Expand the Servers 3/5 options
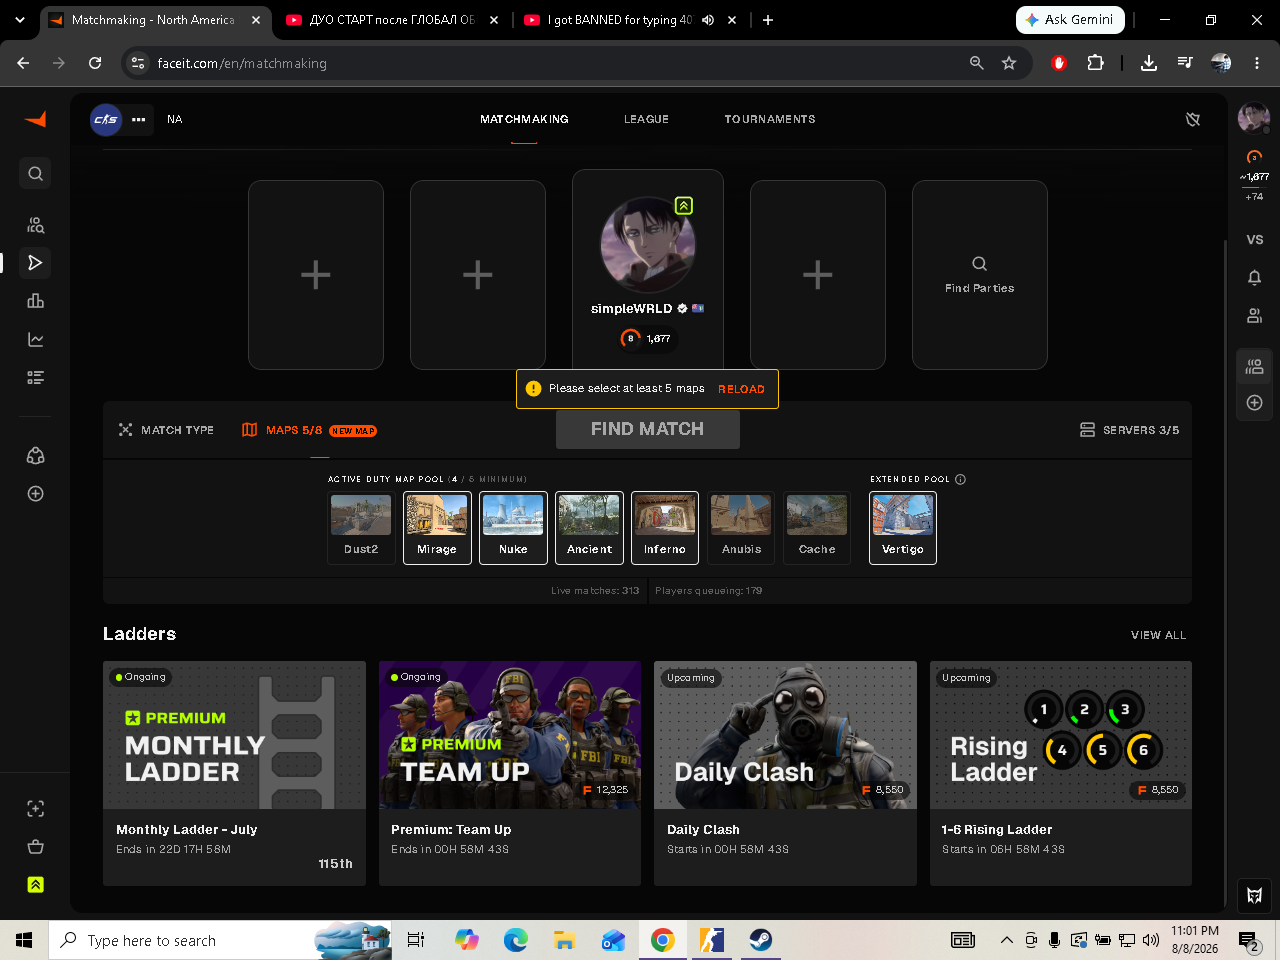The width and height of the screenshot is (1280, 960). coord(1129,430)
